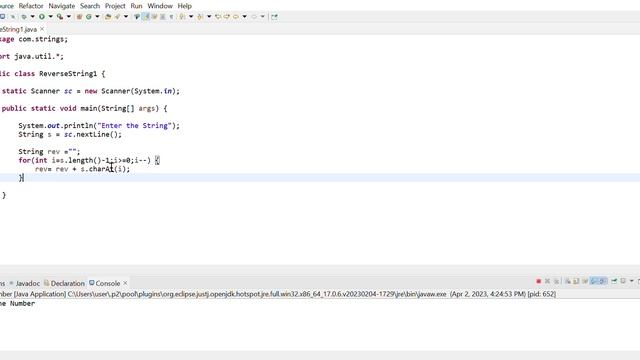This screenshot has width=640, height=360.
Task: Expand the Search dropdown arrow in toolbar
Action: pos(126,17)
